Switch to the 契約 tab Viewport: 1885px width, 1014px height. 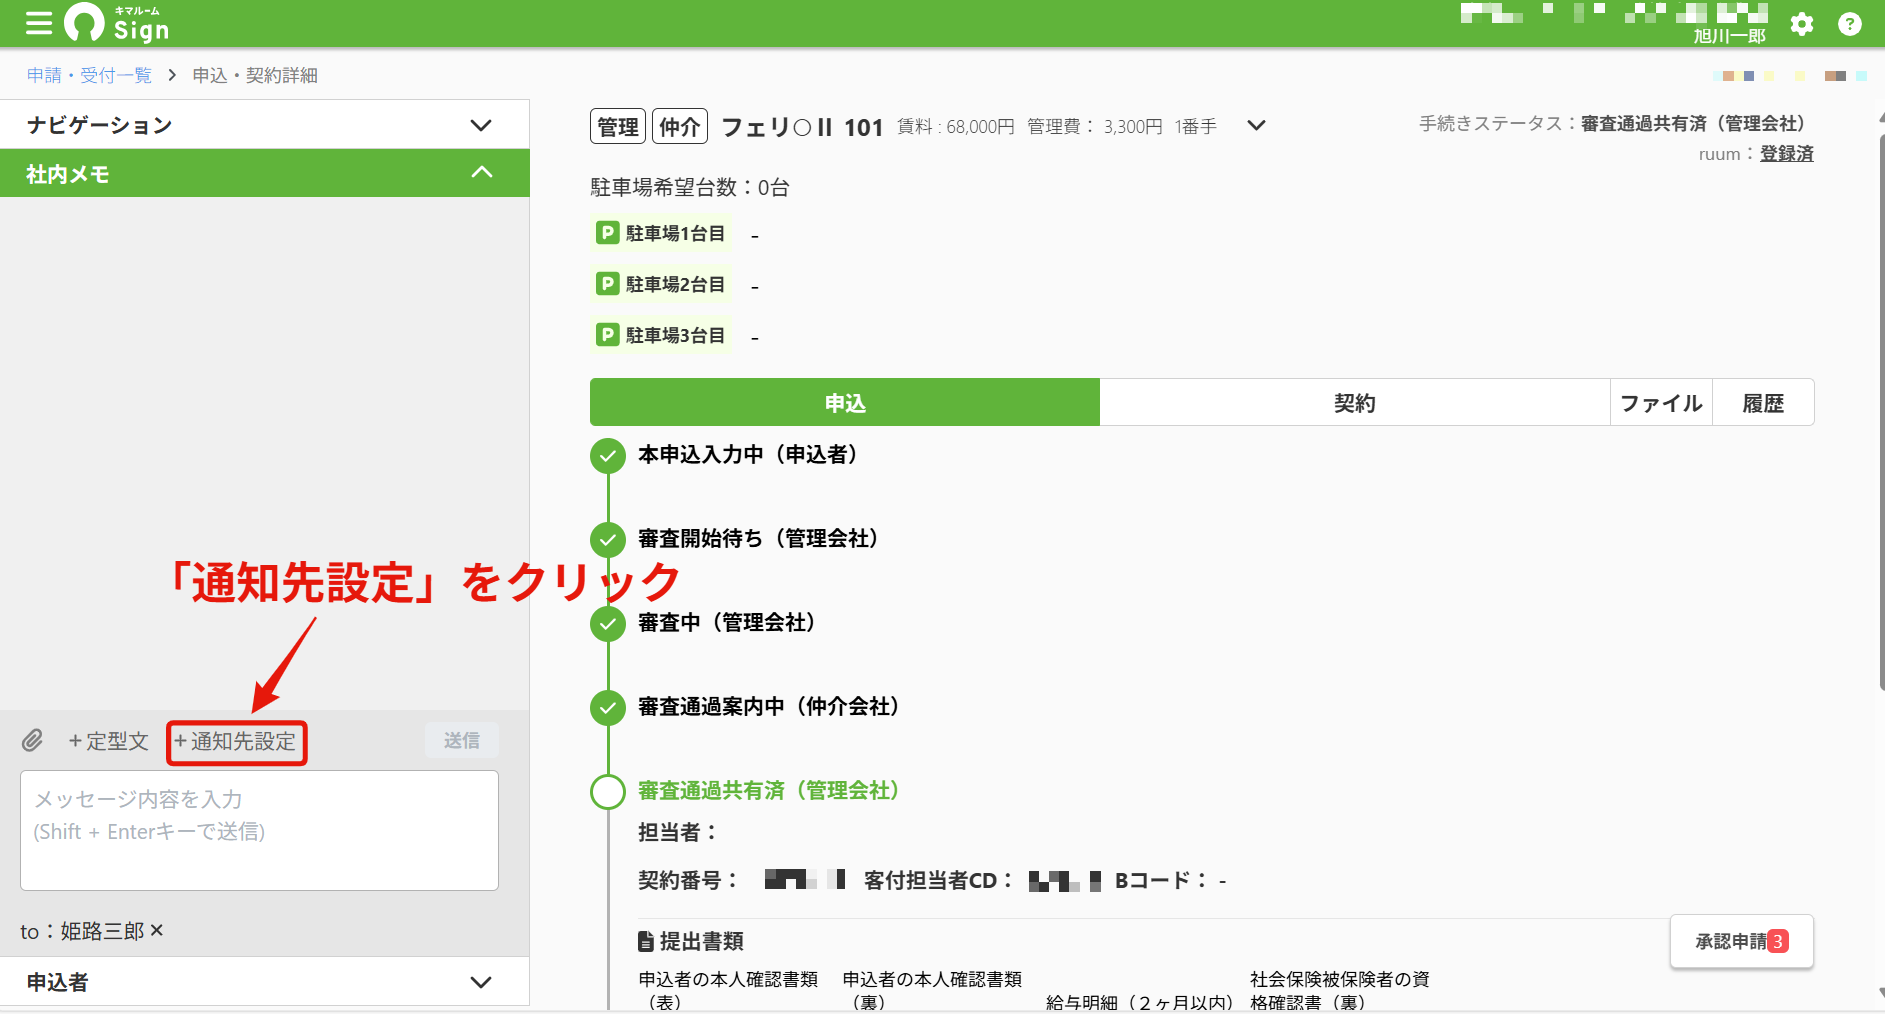click(1355, 402)
